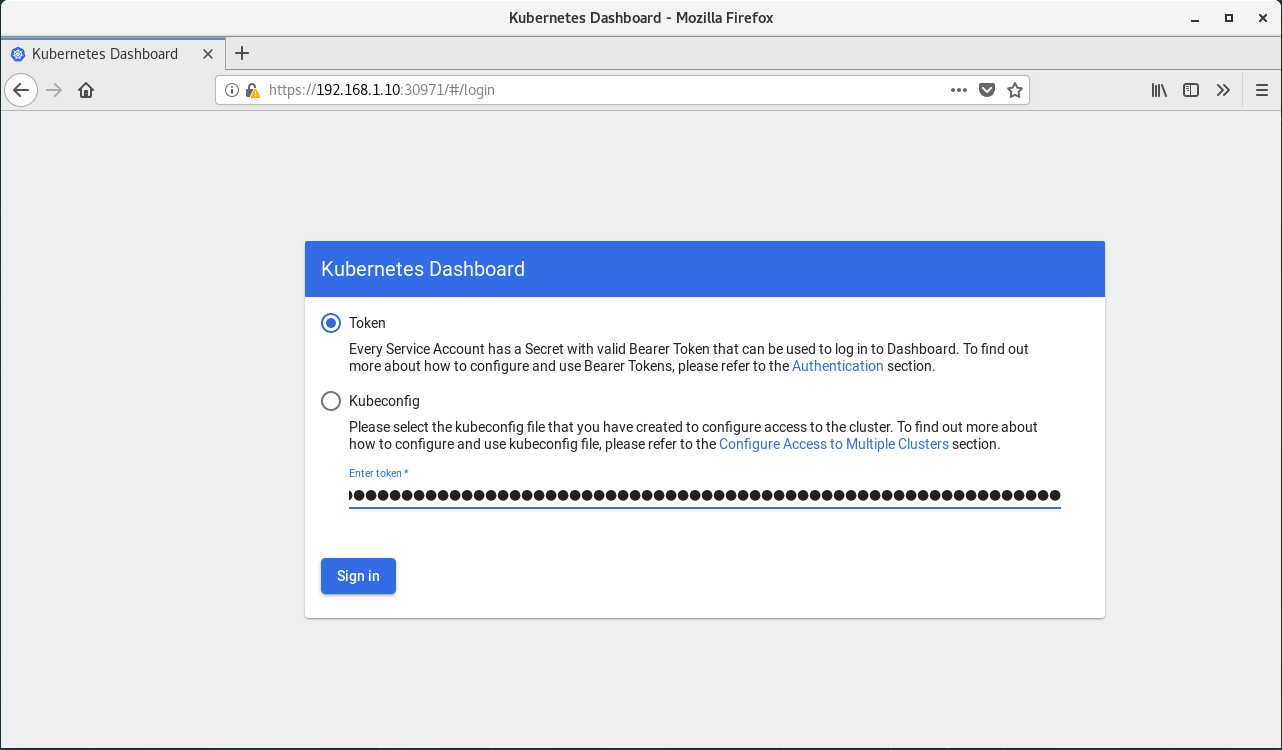Show site information icon in address bar
The image size is (1282, 750).
(232, 90)
